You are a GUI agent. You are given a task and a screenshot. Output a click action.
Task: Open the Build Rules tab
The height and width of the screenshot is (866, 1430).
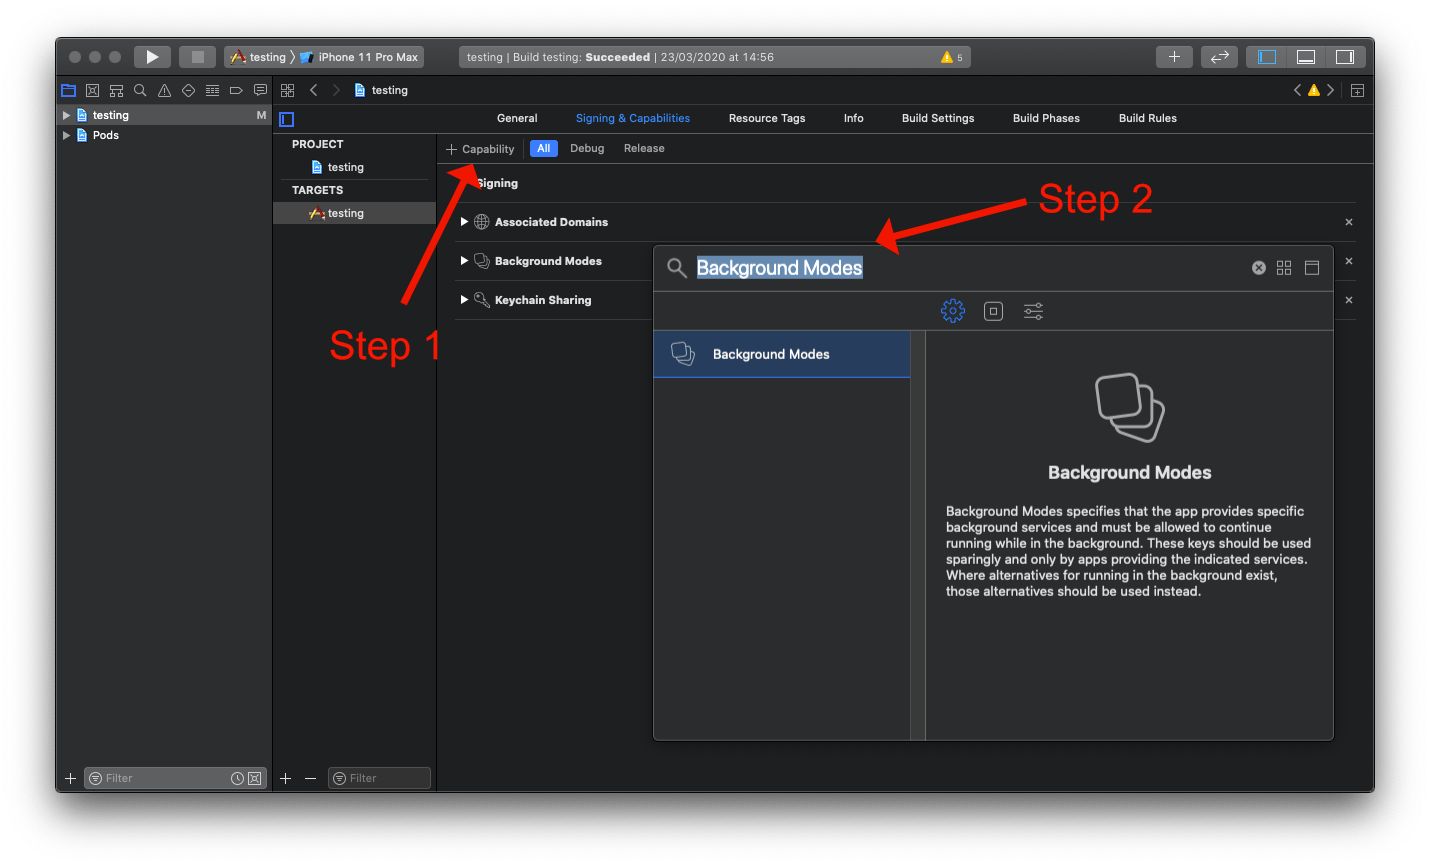pyautogui.click(x=1148, y=118)
